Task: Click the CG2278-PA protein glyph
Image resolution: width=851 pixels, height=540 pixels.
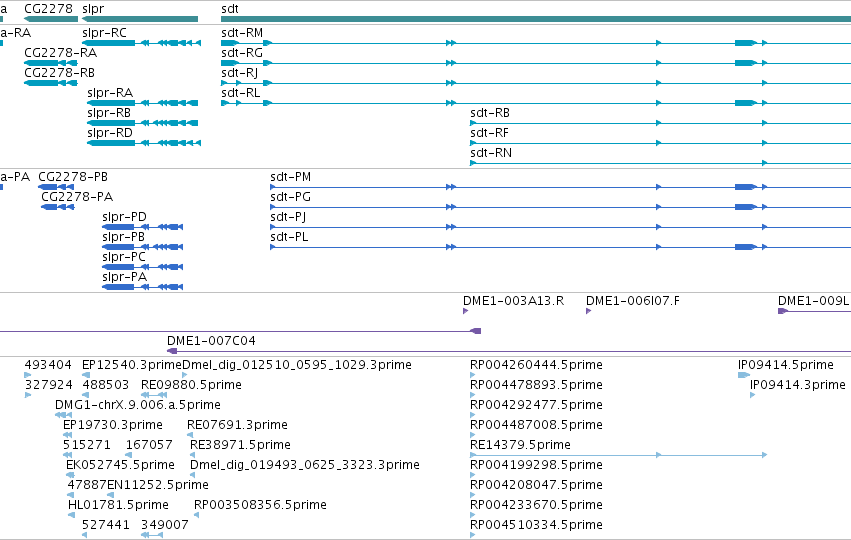Action: click(x=58, y=207)
